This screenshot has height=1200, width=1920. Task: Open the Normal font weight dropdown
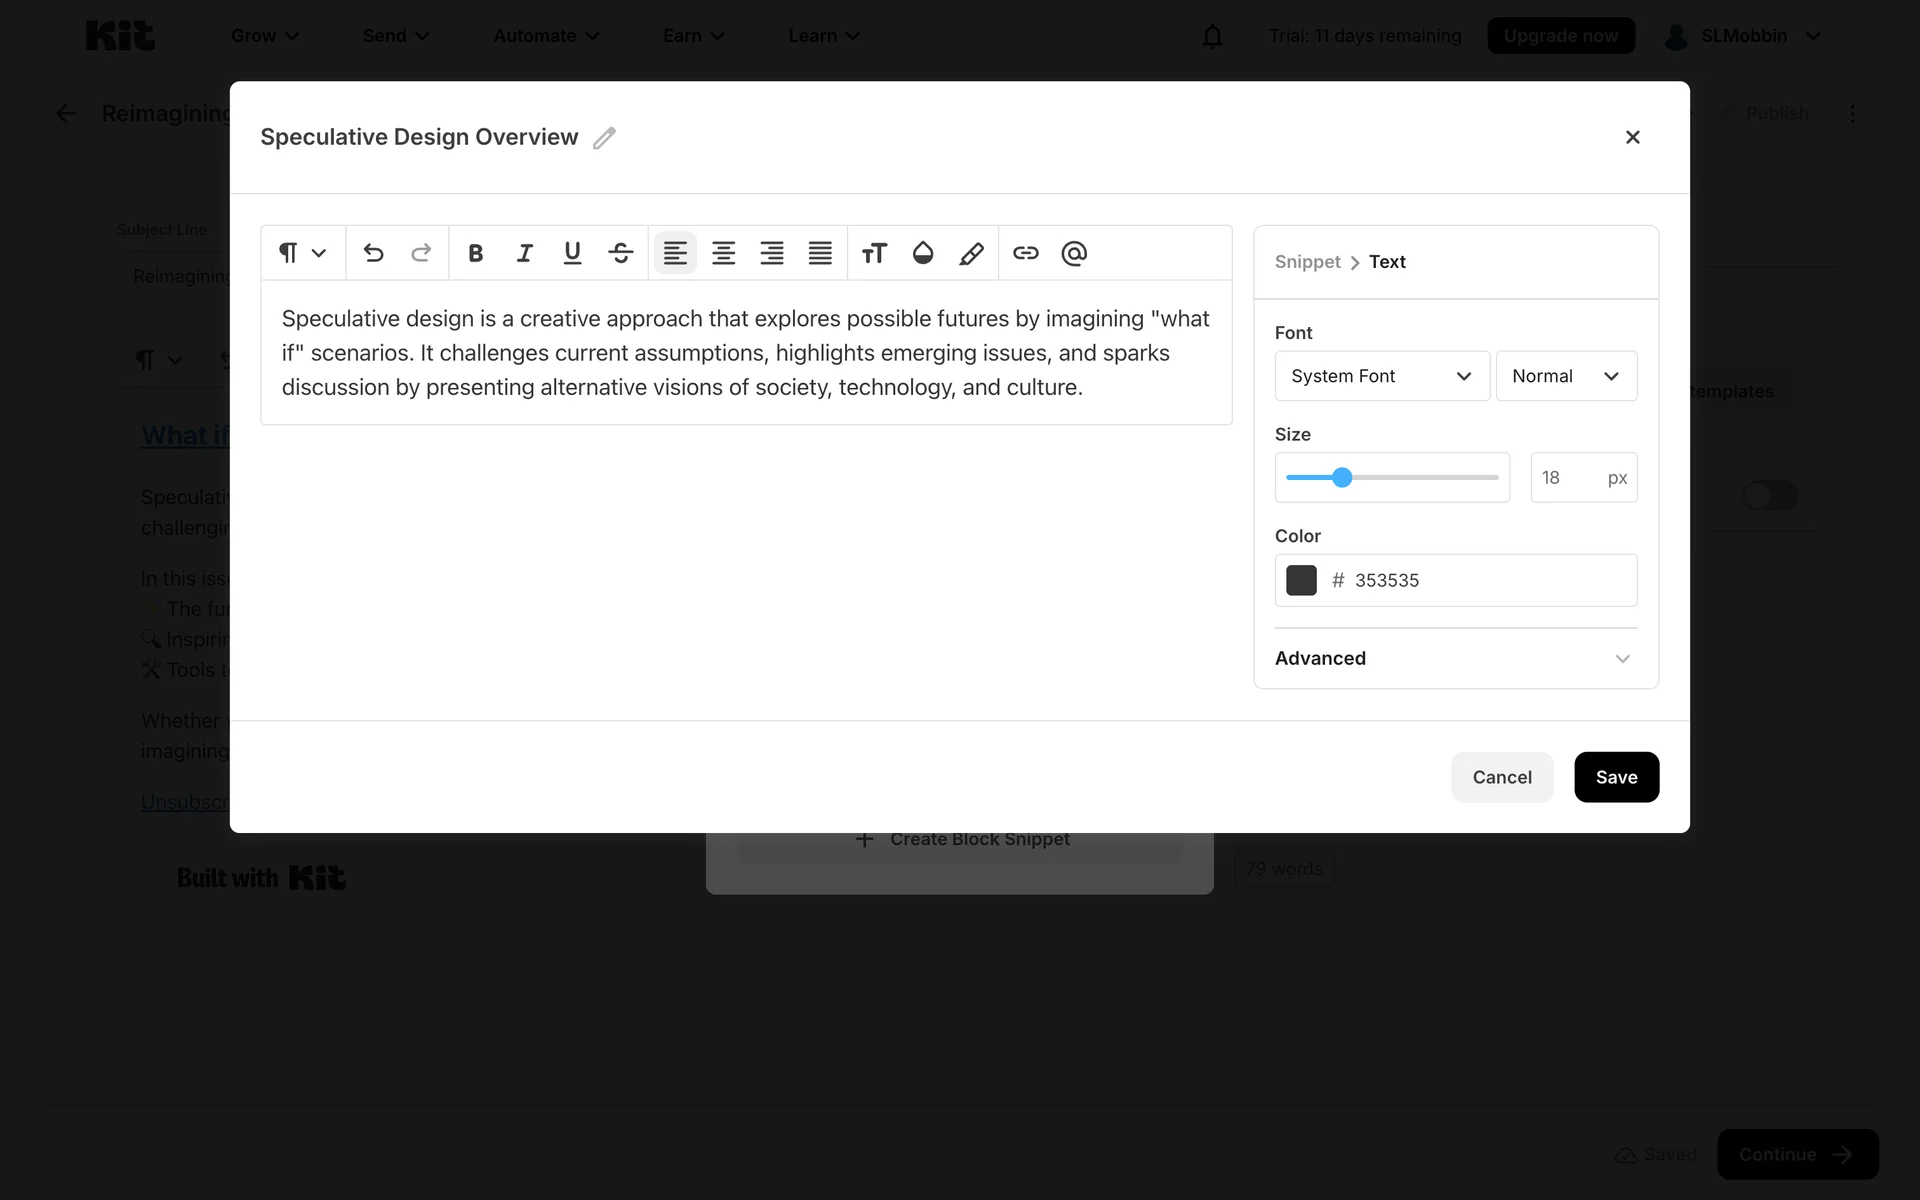[x=1565, y=376]
